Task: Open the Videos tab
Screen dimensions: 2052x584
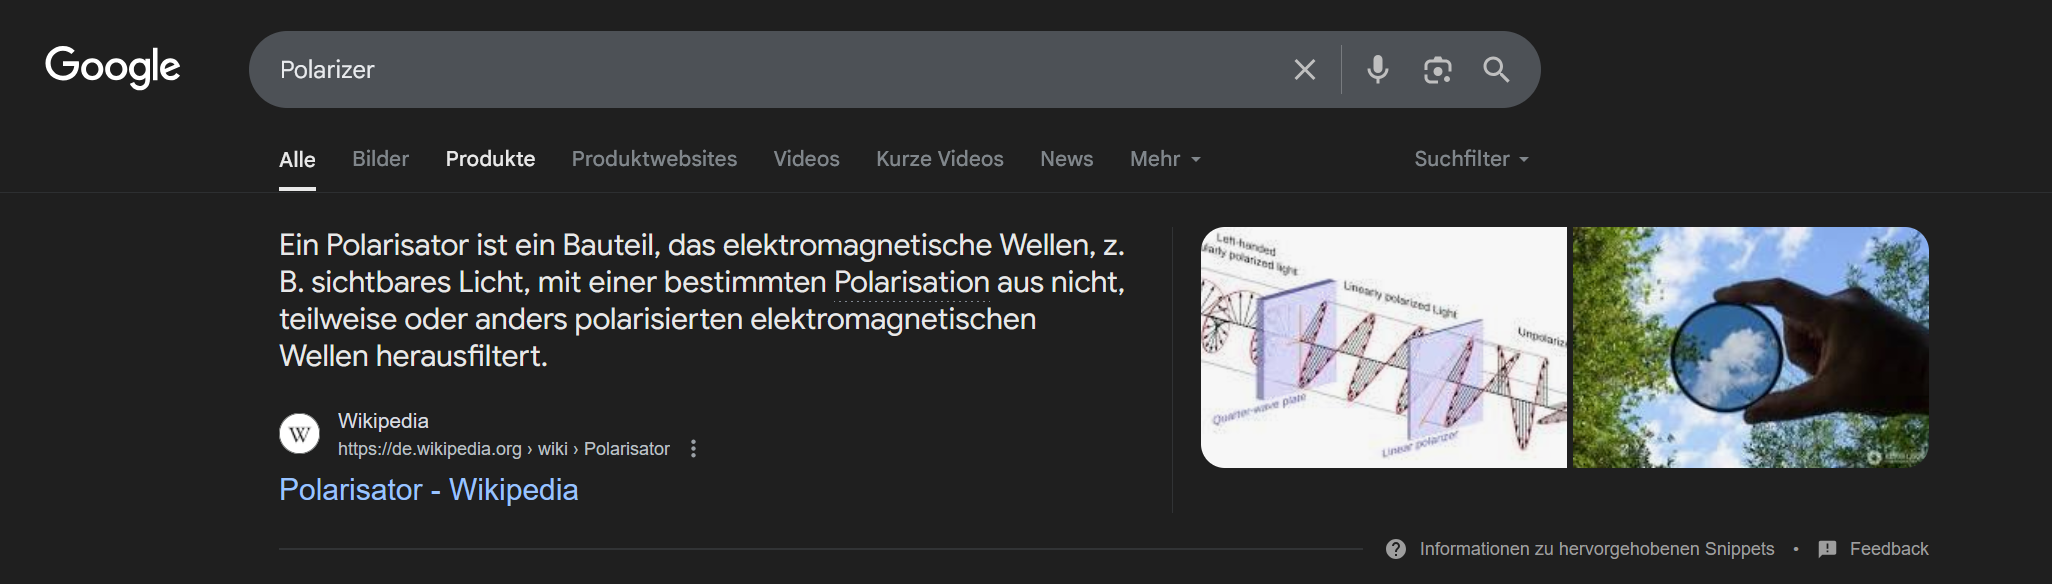Action: (x=806, y=159)
